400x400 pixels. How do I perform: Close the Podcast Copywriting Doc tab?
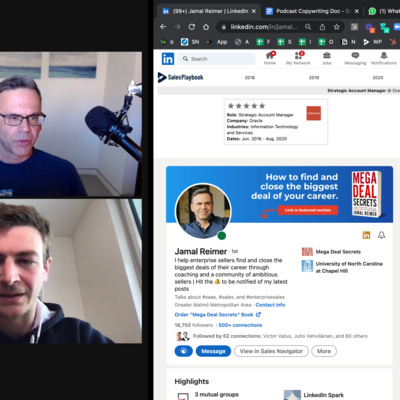click(x=357, y=11)
